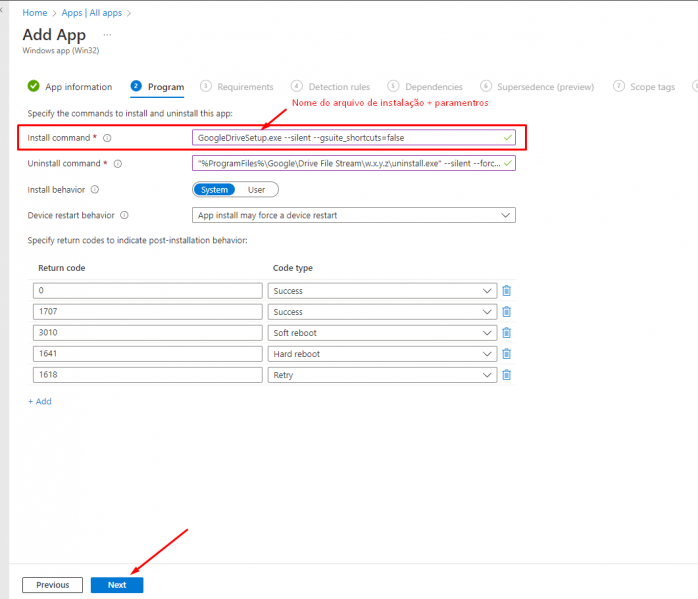
Task: Click the Previous button
Action: click(53, 585)
